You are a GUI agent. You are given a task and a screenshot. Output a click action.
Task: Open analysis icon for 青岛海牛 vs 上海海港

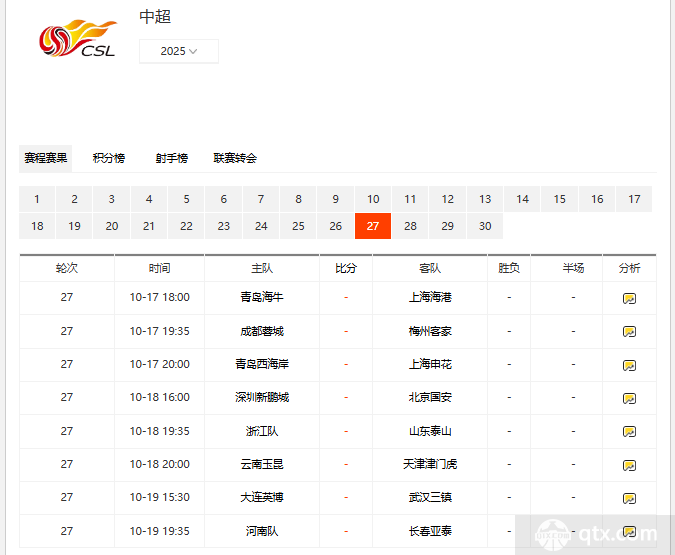point(629,298)
